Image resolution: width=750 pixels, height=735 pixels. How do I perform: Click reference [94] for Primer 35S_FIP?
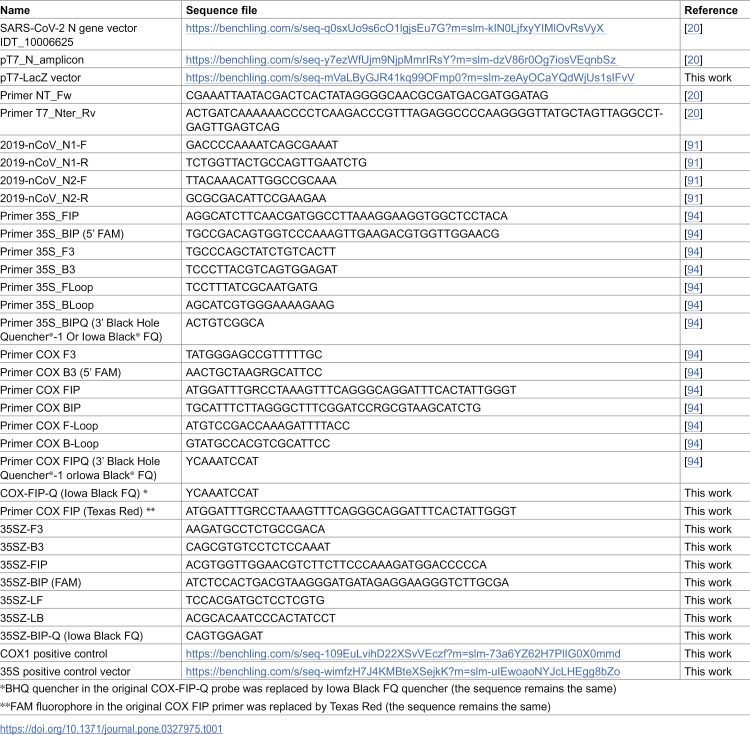693,216
